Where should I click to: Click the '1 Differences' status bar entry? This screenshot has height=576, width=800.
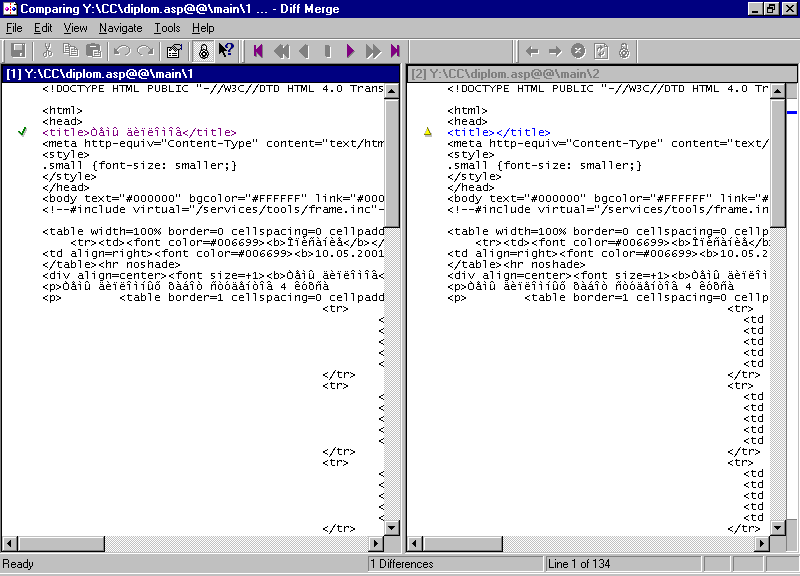456,564
